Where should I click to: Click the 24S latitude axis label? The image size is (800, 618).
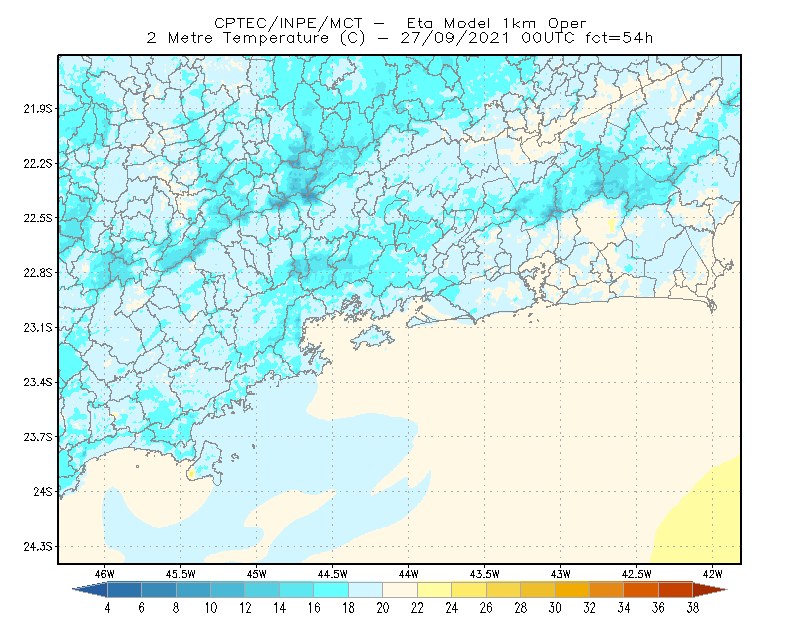(x=43, y=491)
